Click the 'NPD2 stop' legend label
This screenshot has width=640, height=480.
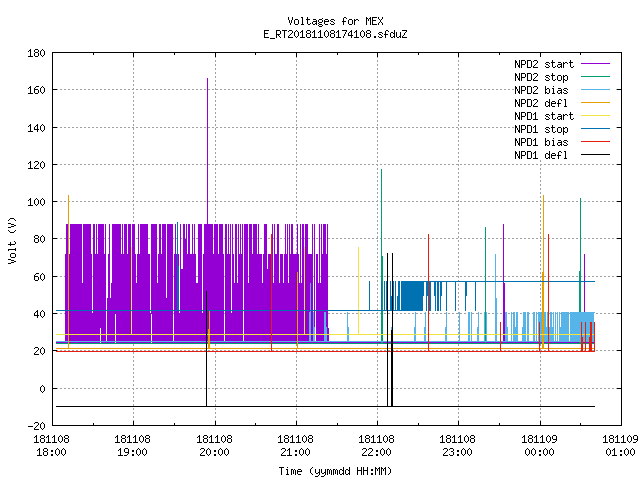541,77
